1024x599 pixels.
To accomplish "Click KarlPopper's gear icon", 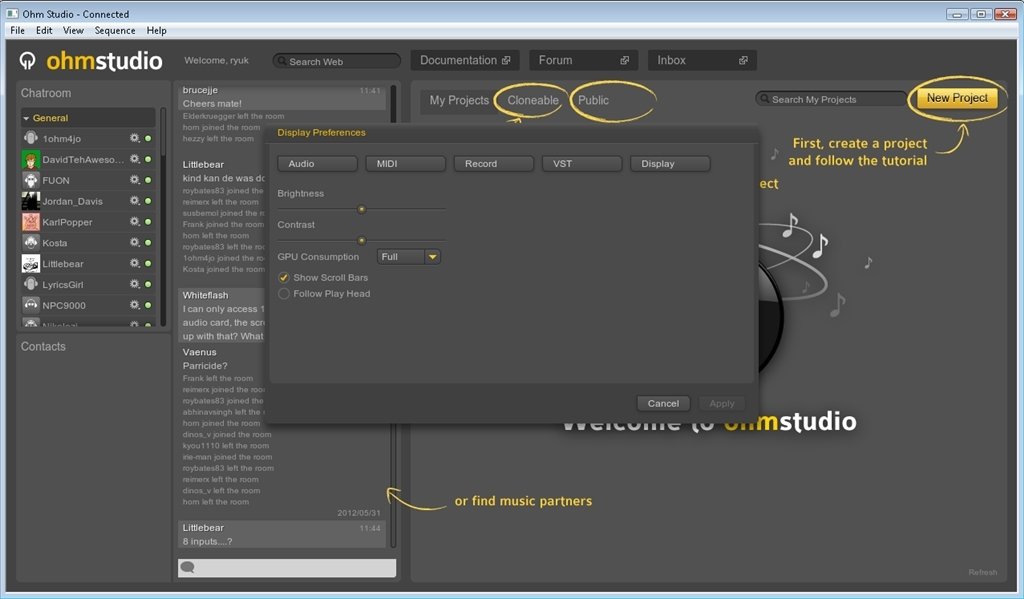I will coord(135,222).
